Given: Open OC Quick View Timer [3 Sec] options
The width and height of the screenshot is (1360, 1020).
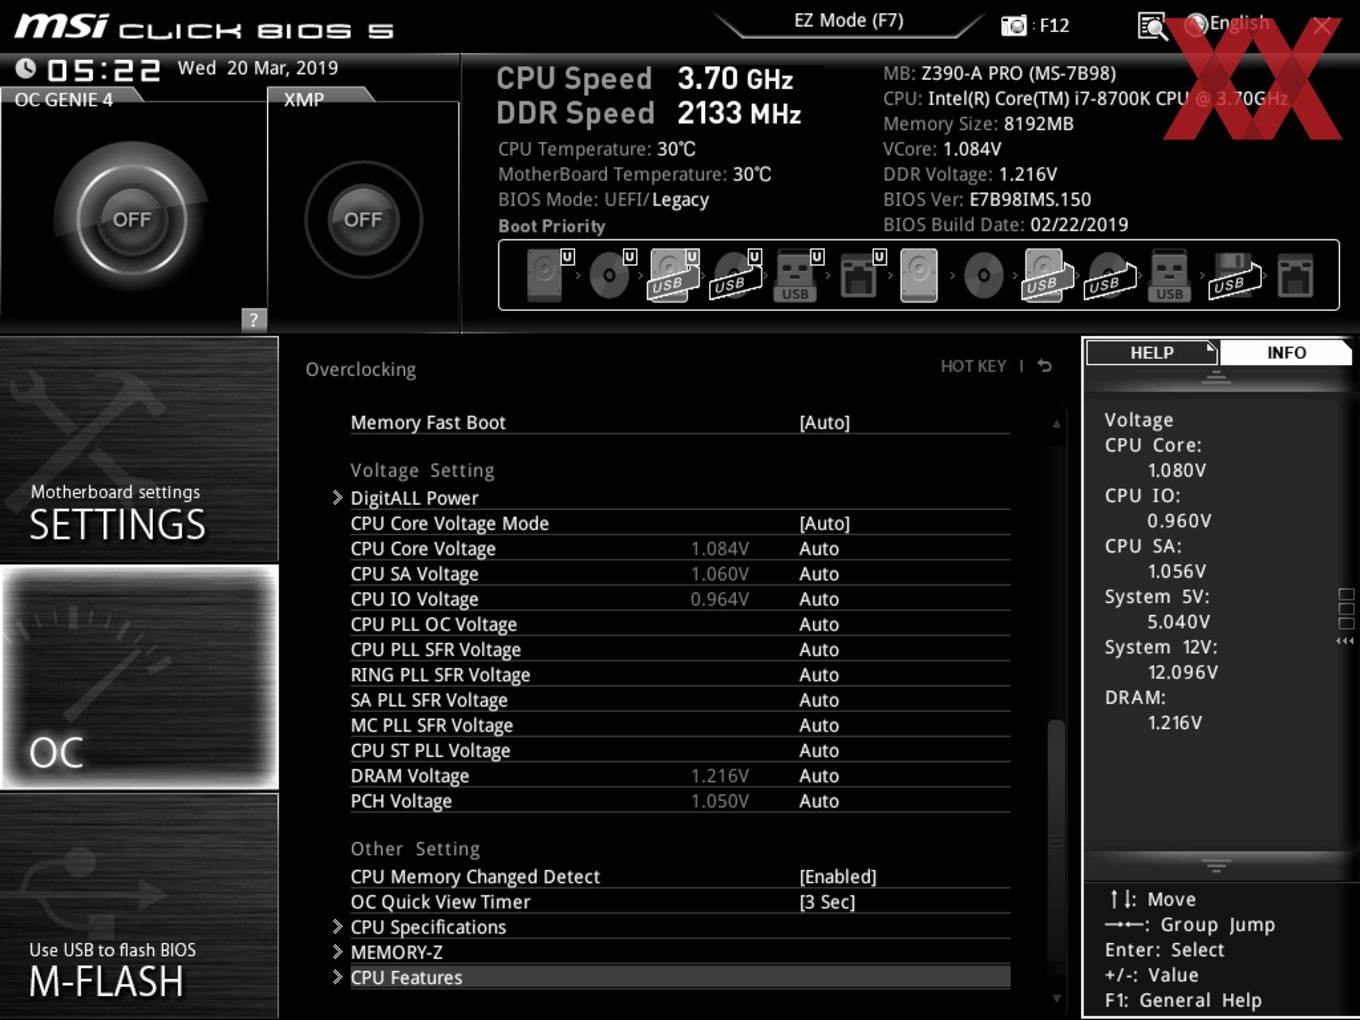Looking at the screenshot, I should 827,901.
